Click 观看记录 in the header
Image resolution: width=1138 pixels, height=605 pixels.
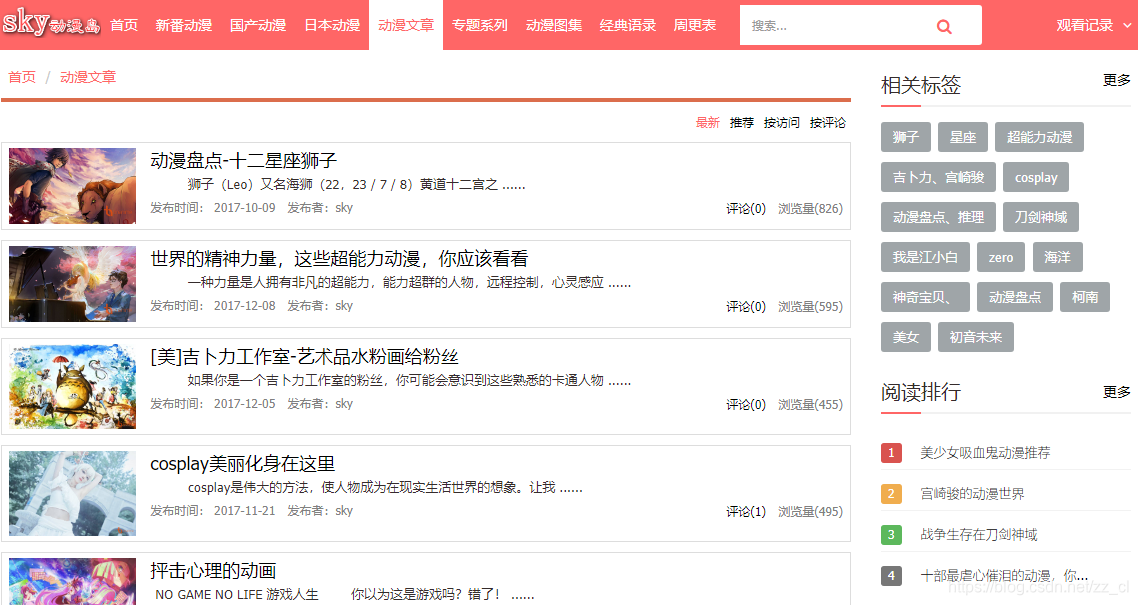click(1084, 25)
